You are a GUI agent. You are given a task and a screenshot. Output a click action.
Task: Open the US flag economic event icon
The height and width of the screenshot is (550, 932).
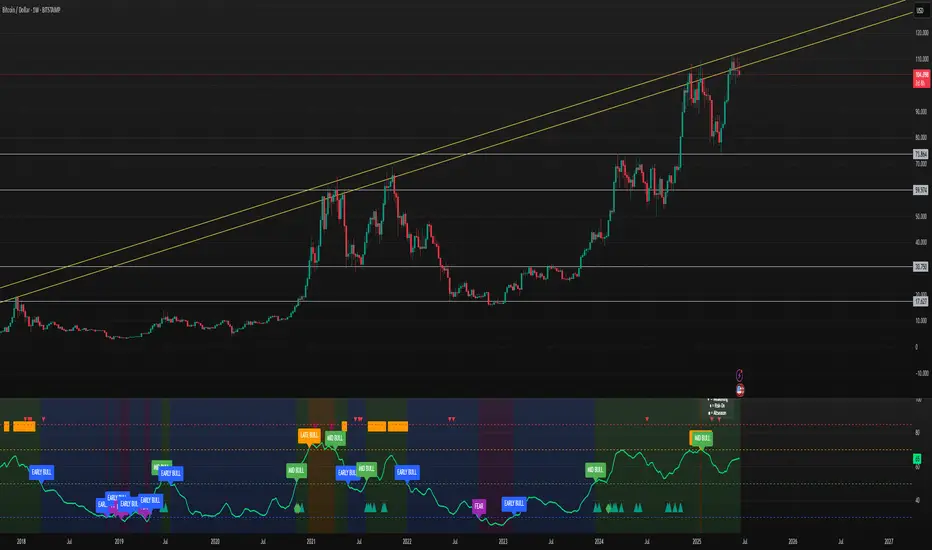coord(740,390)
